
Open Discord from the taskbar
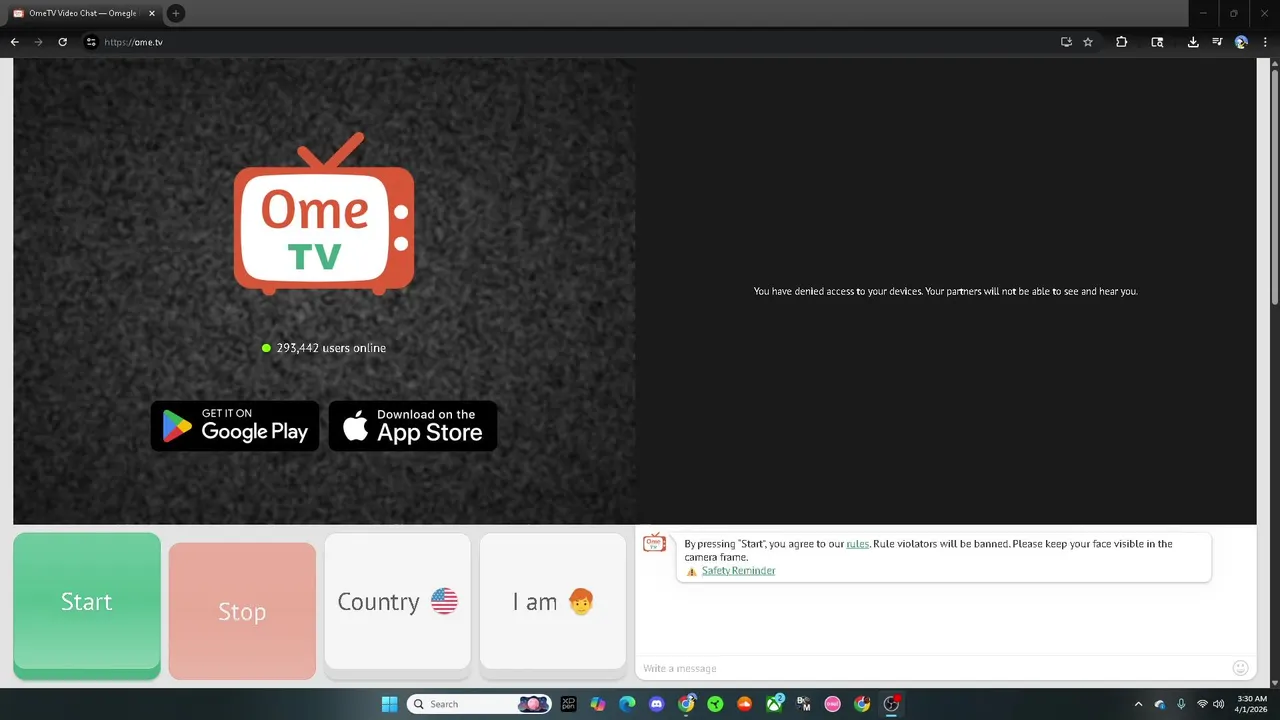(656, 704)
